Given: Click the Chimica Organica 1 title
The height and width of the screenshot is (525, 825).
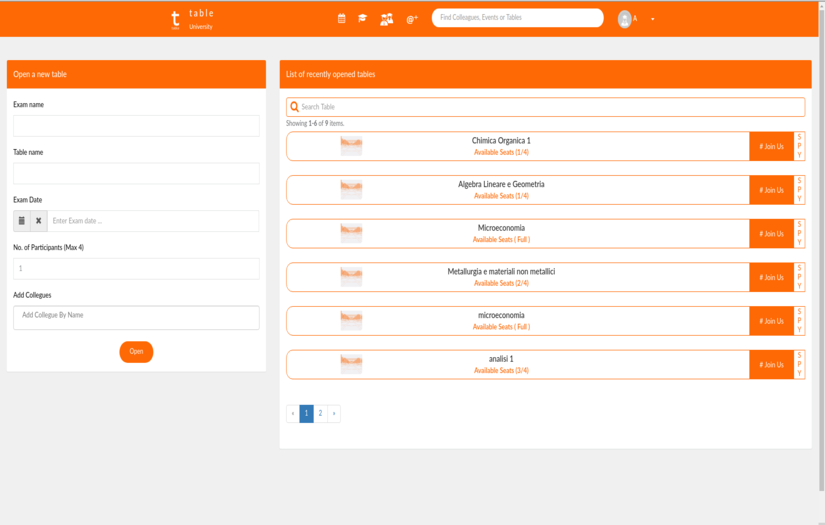Looking at the screenshot, I should pos(501,140).
